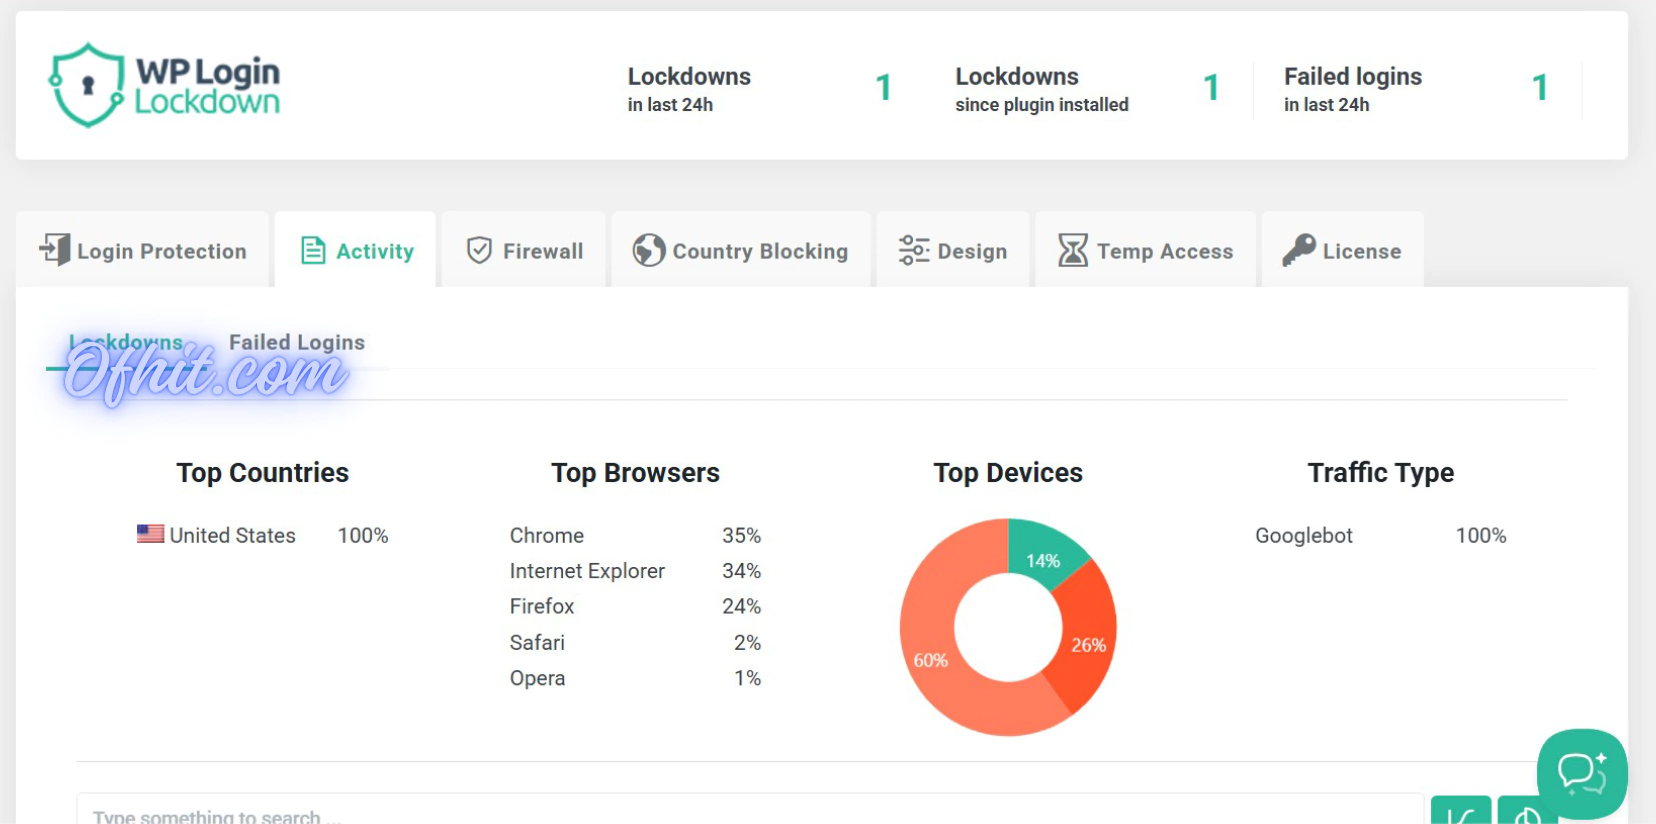Click the Country Blocking globe icon
1656x824 pixels.
648,250
